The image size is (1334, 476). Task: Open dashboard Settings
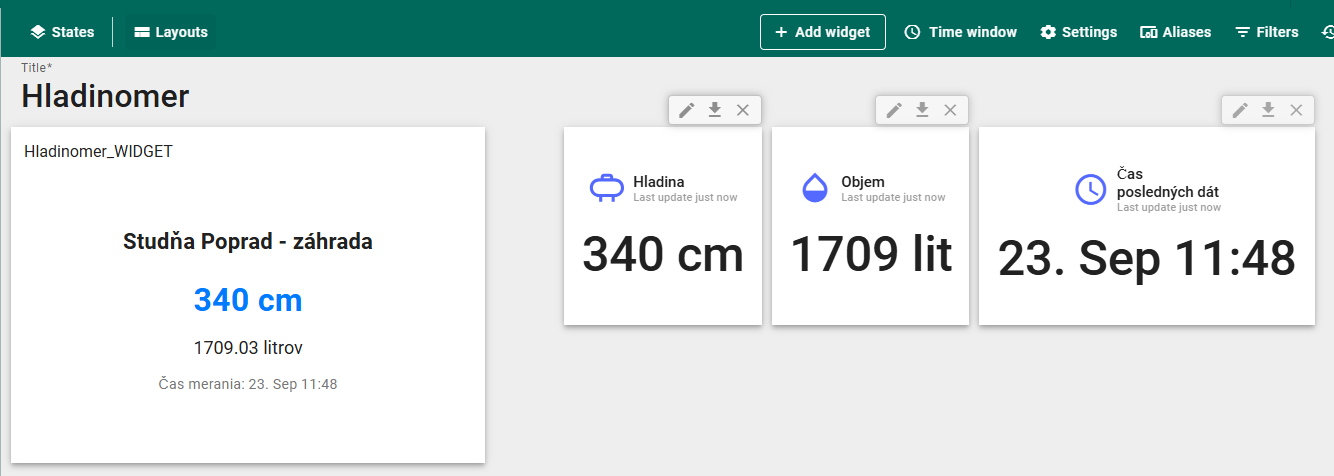[x=1078, y=32]
